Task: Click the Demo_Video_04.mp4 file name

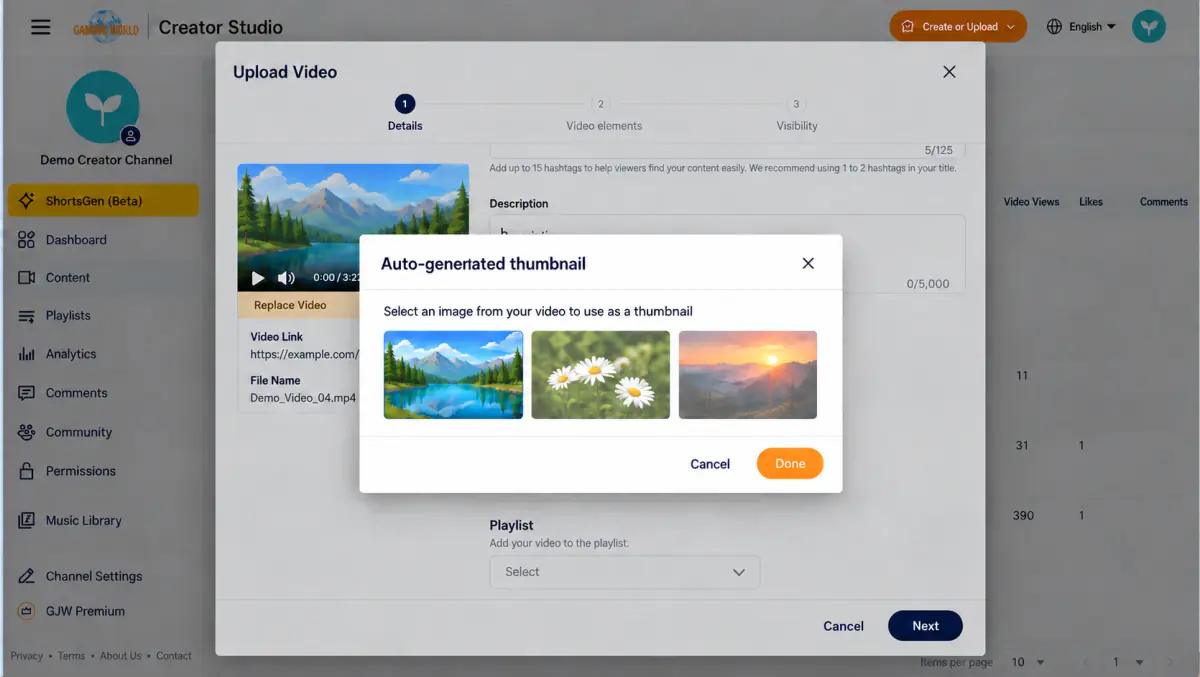Action: coord(303,398)
